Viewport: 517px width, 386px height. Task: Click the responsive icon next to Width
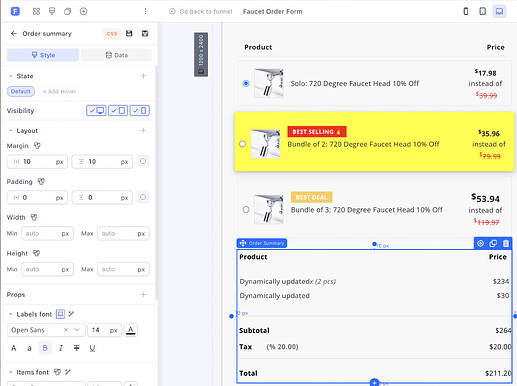click(x=34, y=217)
